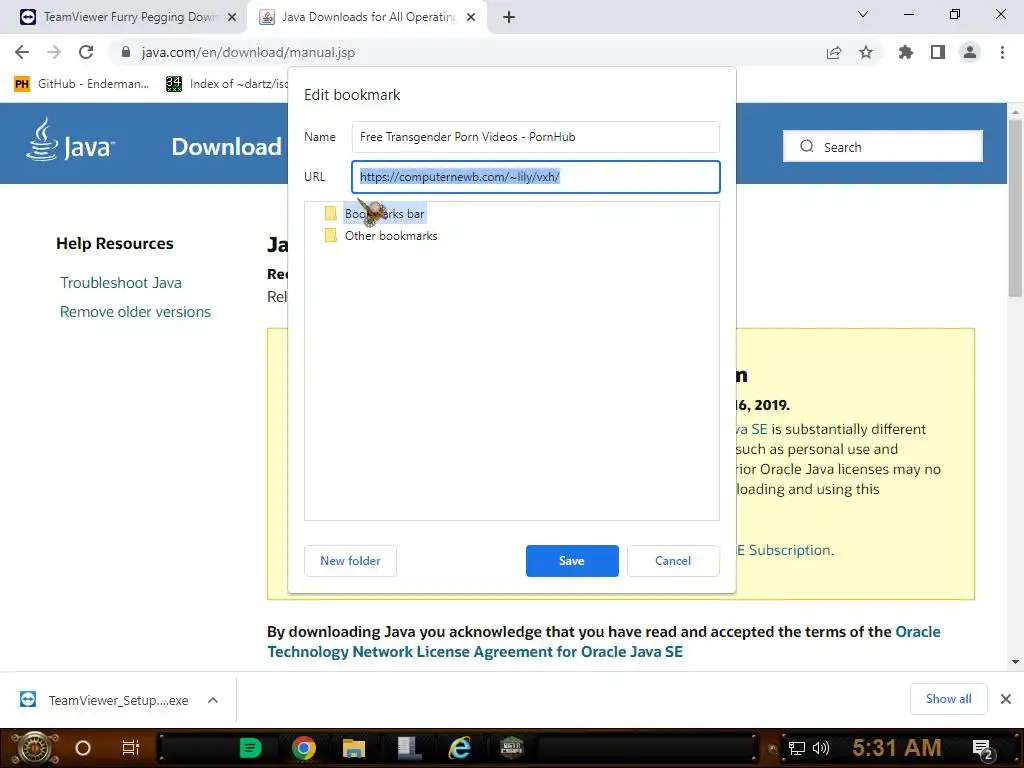Screen dimensions: 1024x768
Task: Click the page vertical scrollbar thumb
Action: (x=1016, y=208)
